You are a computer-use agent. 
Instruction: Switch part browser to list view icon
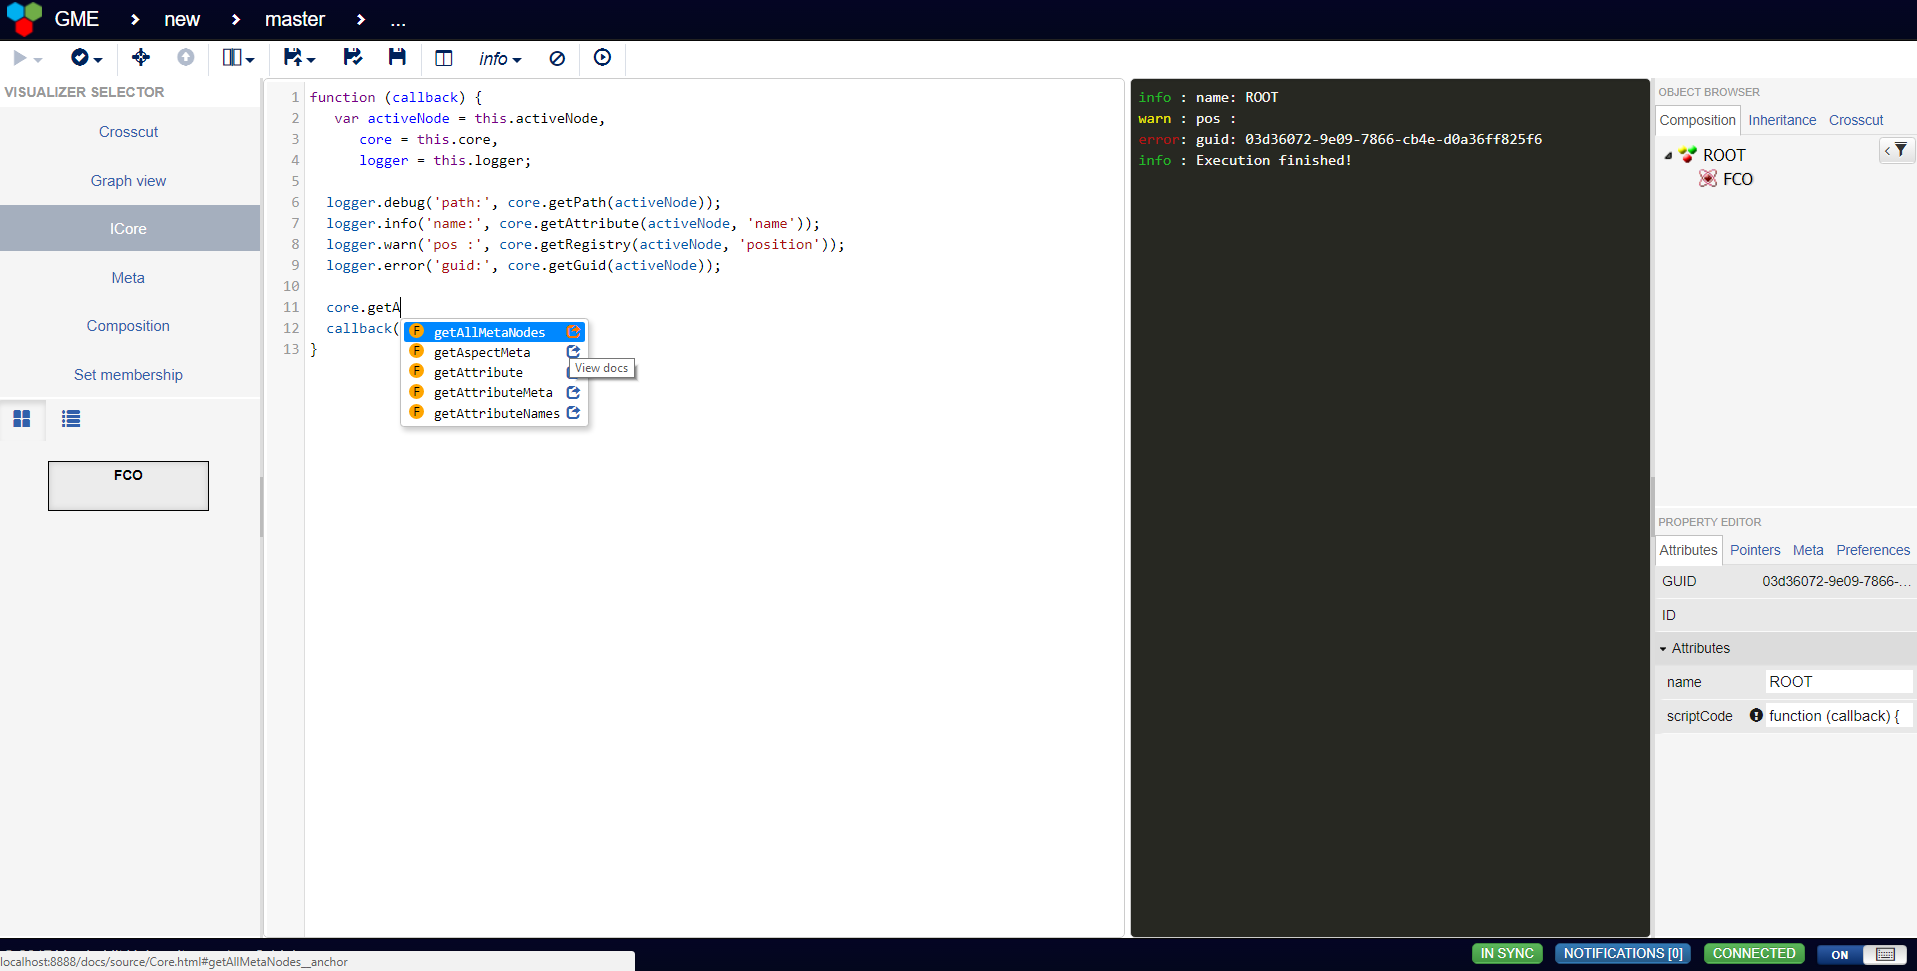[x=71, y=419]
